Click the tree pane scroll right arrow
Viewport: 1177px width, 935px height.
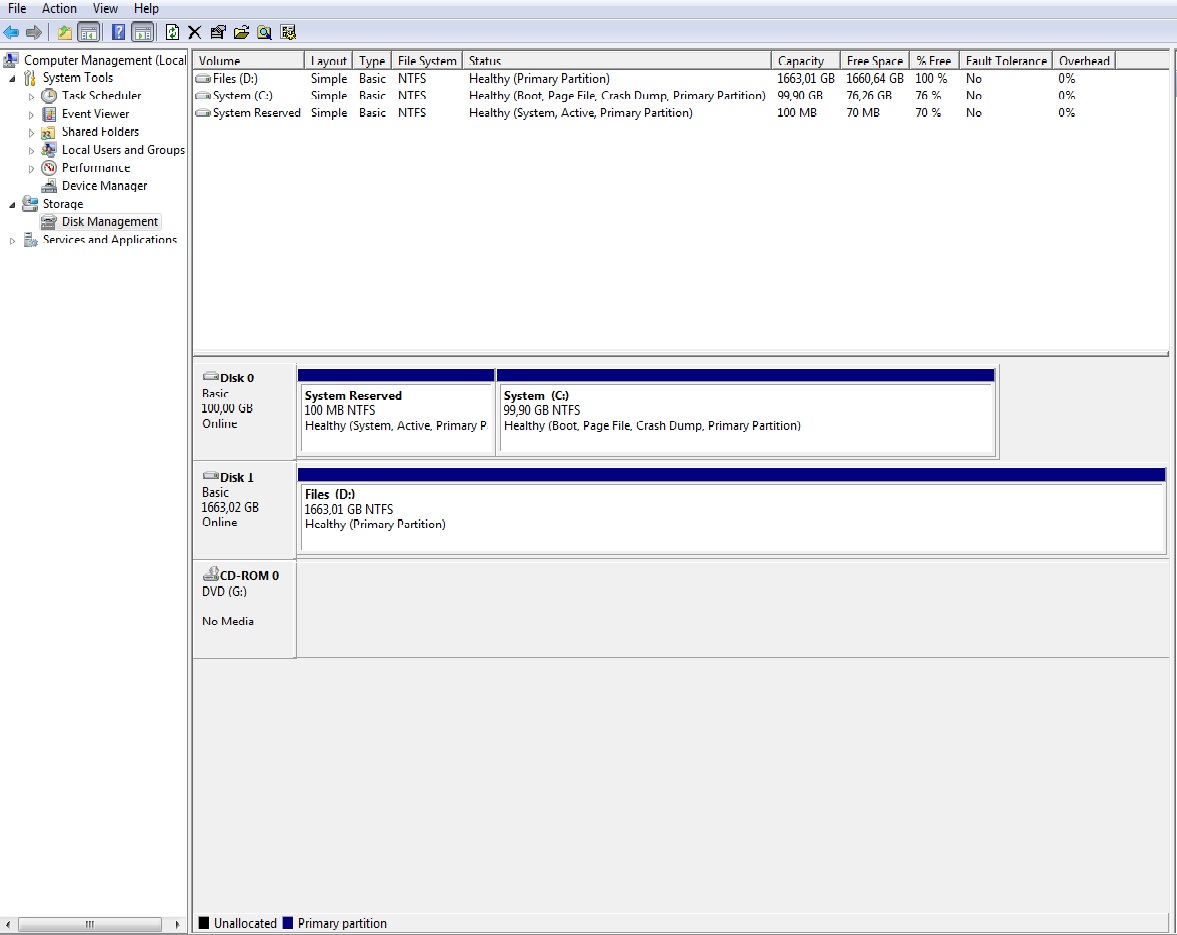pos(177,924)
